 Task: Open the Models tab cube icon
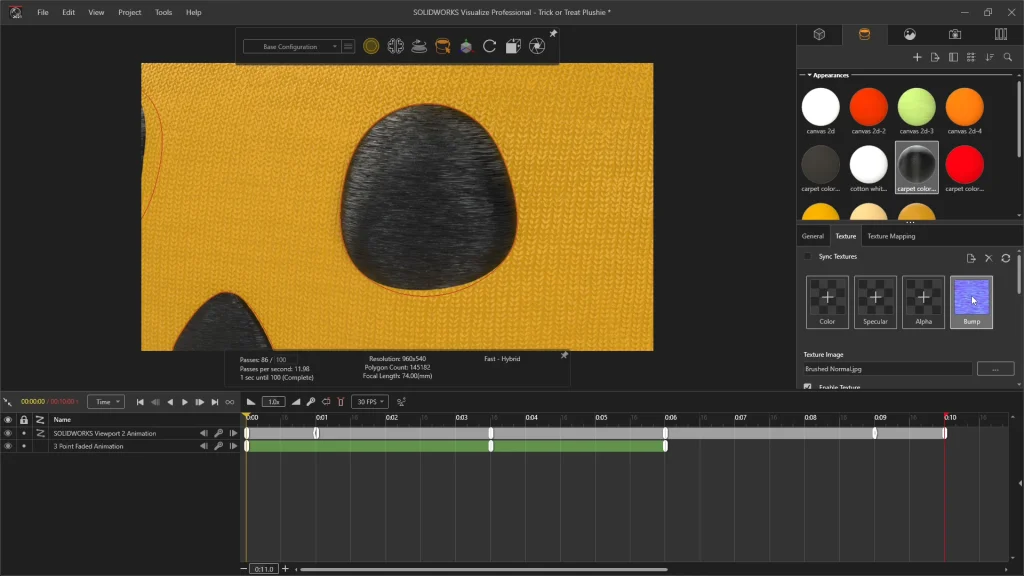819,34
